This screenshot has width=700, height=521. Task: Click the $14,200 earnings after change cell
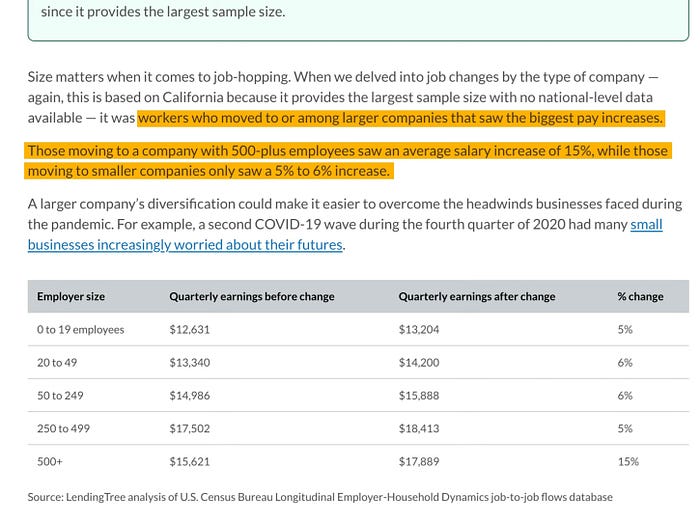[419, 363]
